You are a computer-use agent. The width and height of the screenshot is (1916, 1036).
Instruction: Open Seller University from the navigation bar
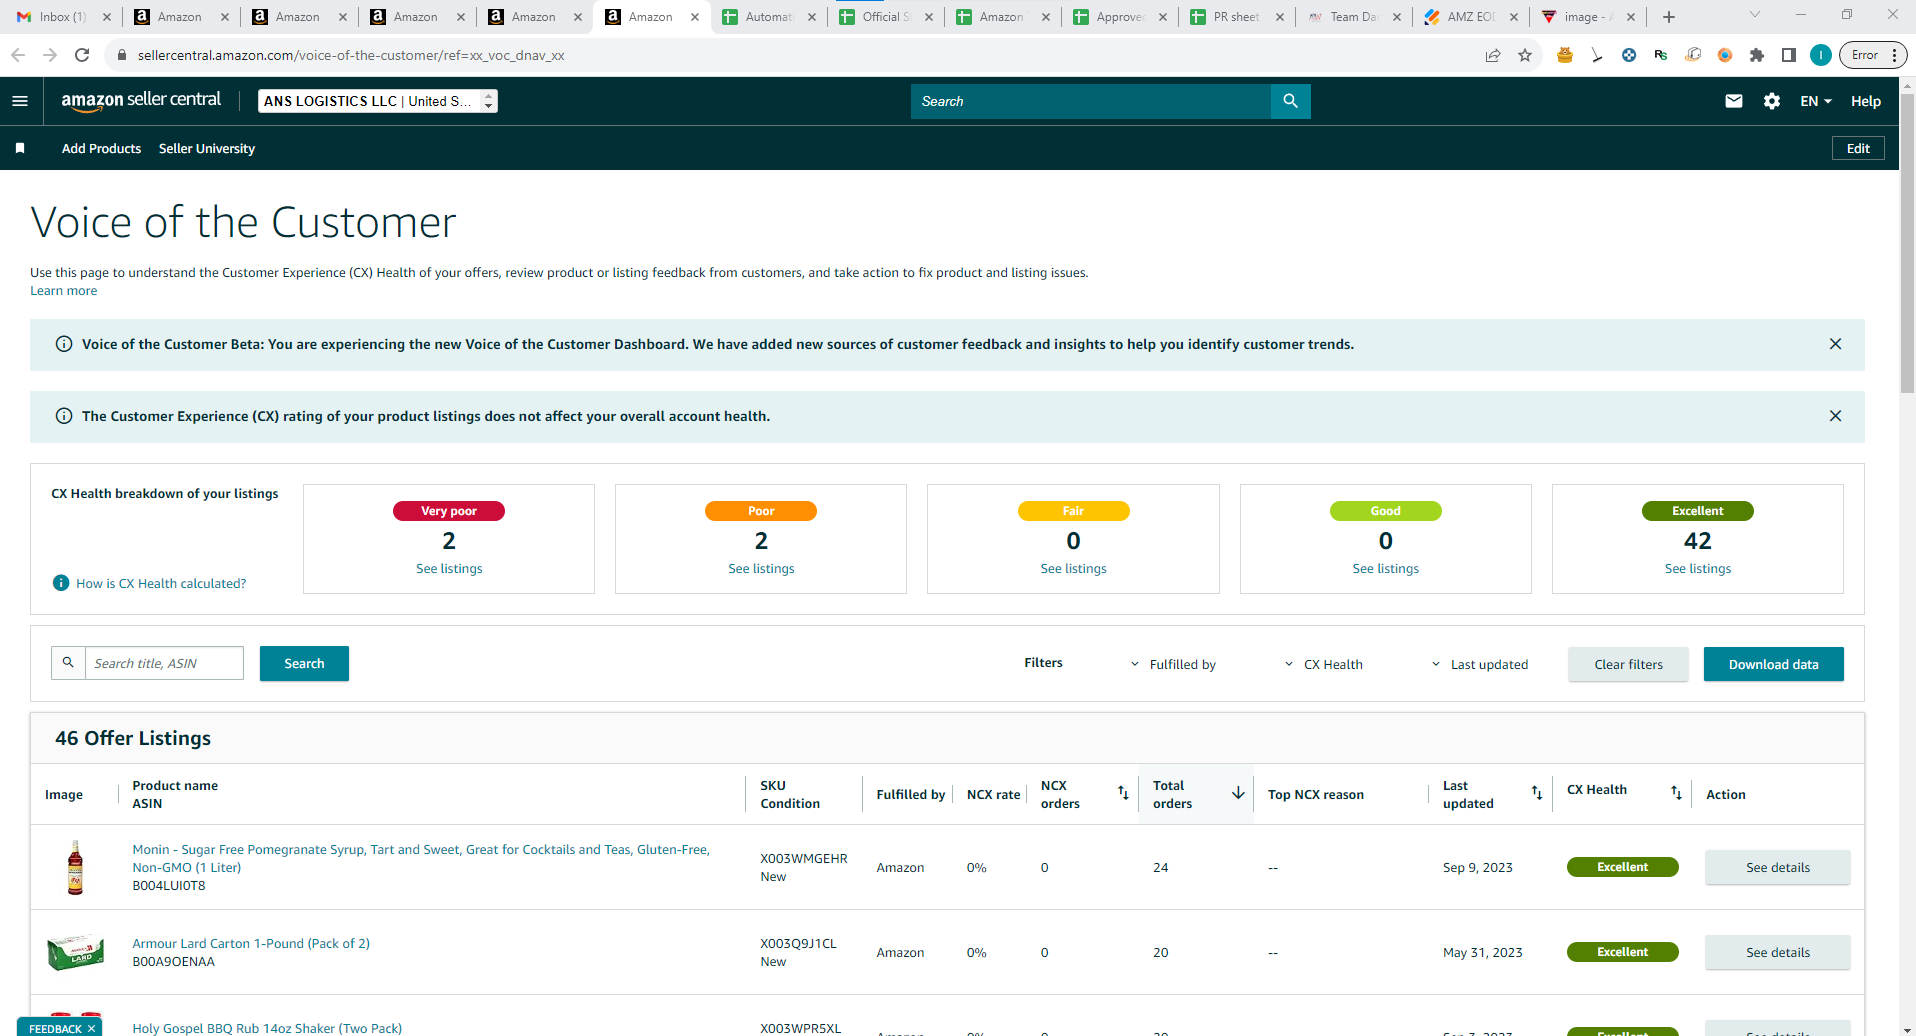pos(207,148)
